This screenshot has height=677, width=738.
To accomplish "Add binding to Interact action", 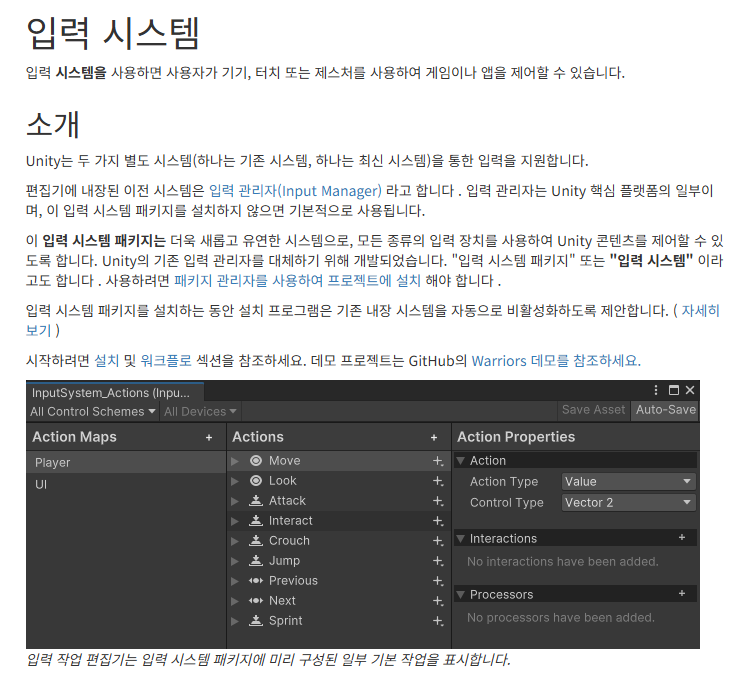I will (x=438, y=521).
